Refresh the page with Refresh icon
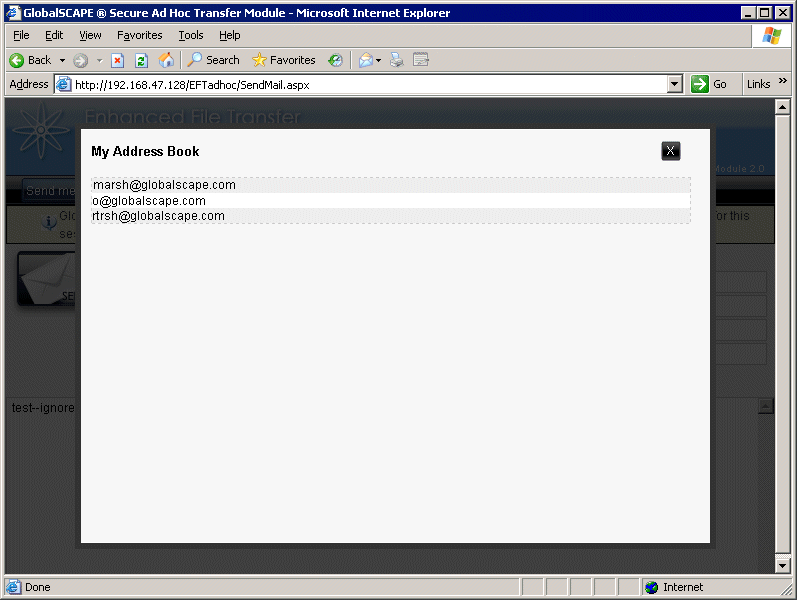 click(141, 61)
